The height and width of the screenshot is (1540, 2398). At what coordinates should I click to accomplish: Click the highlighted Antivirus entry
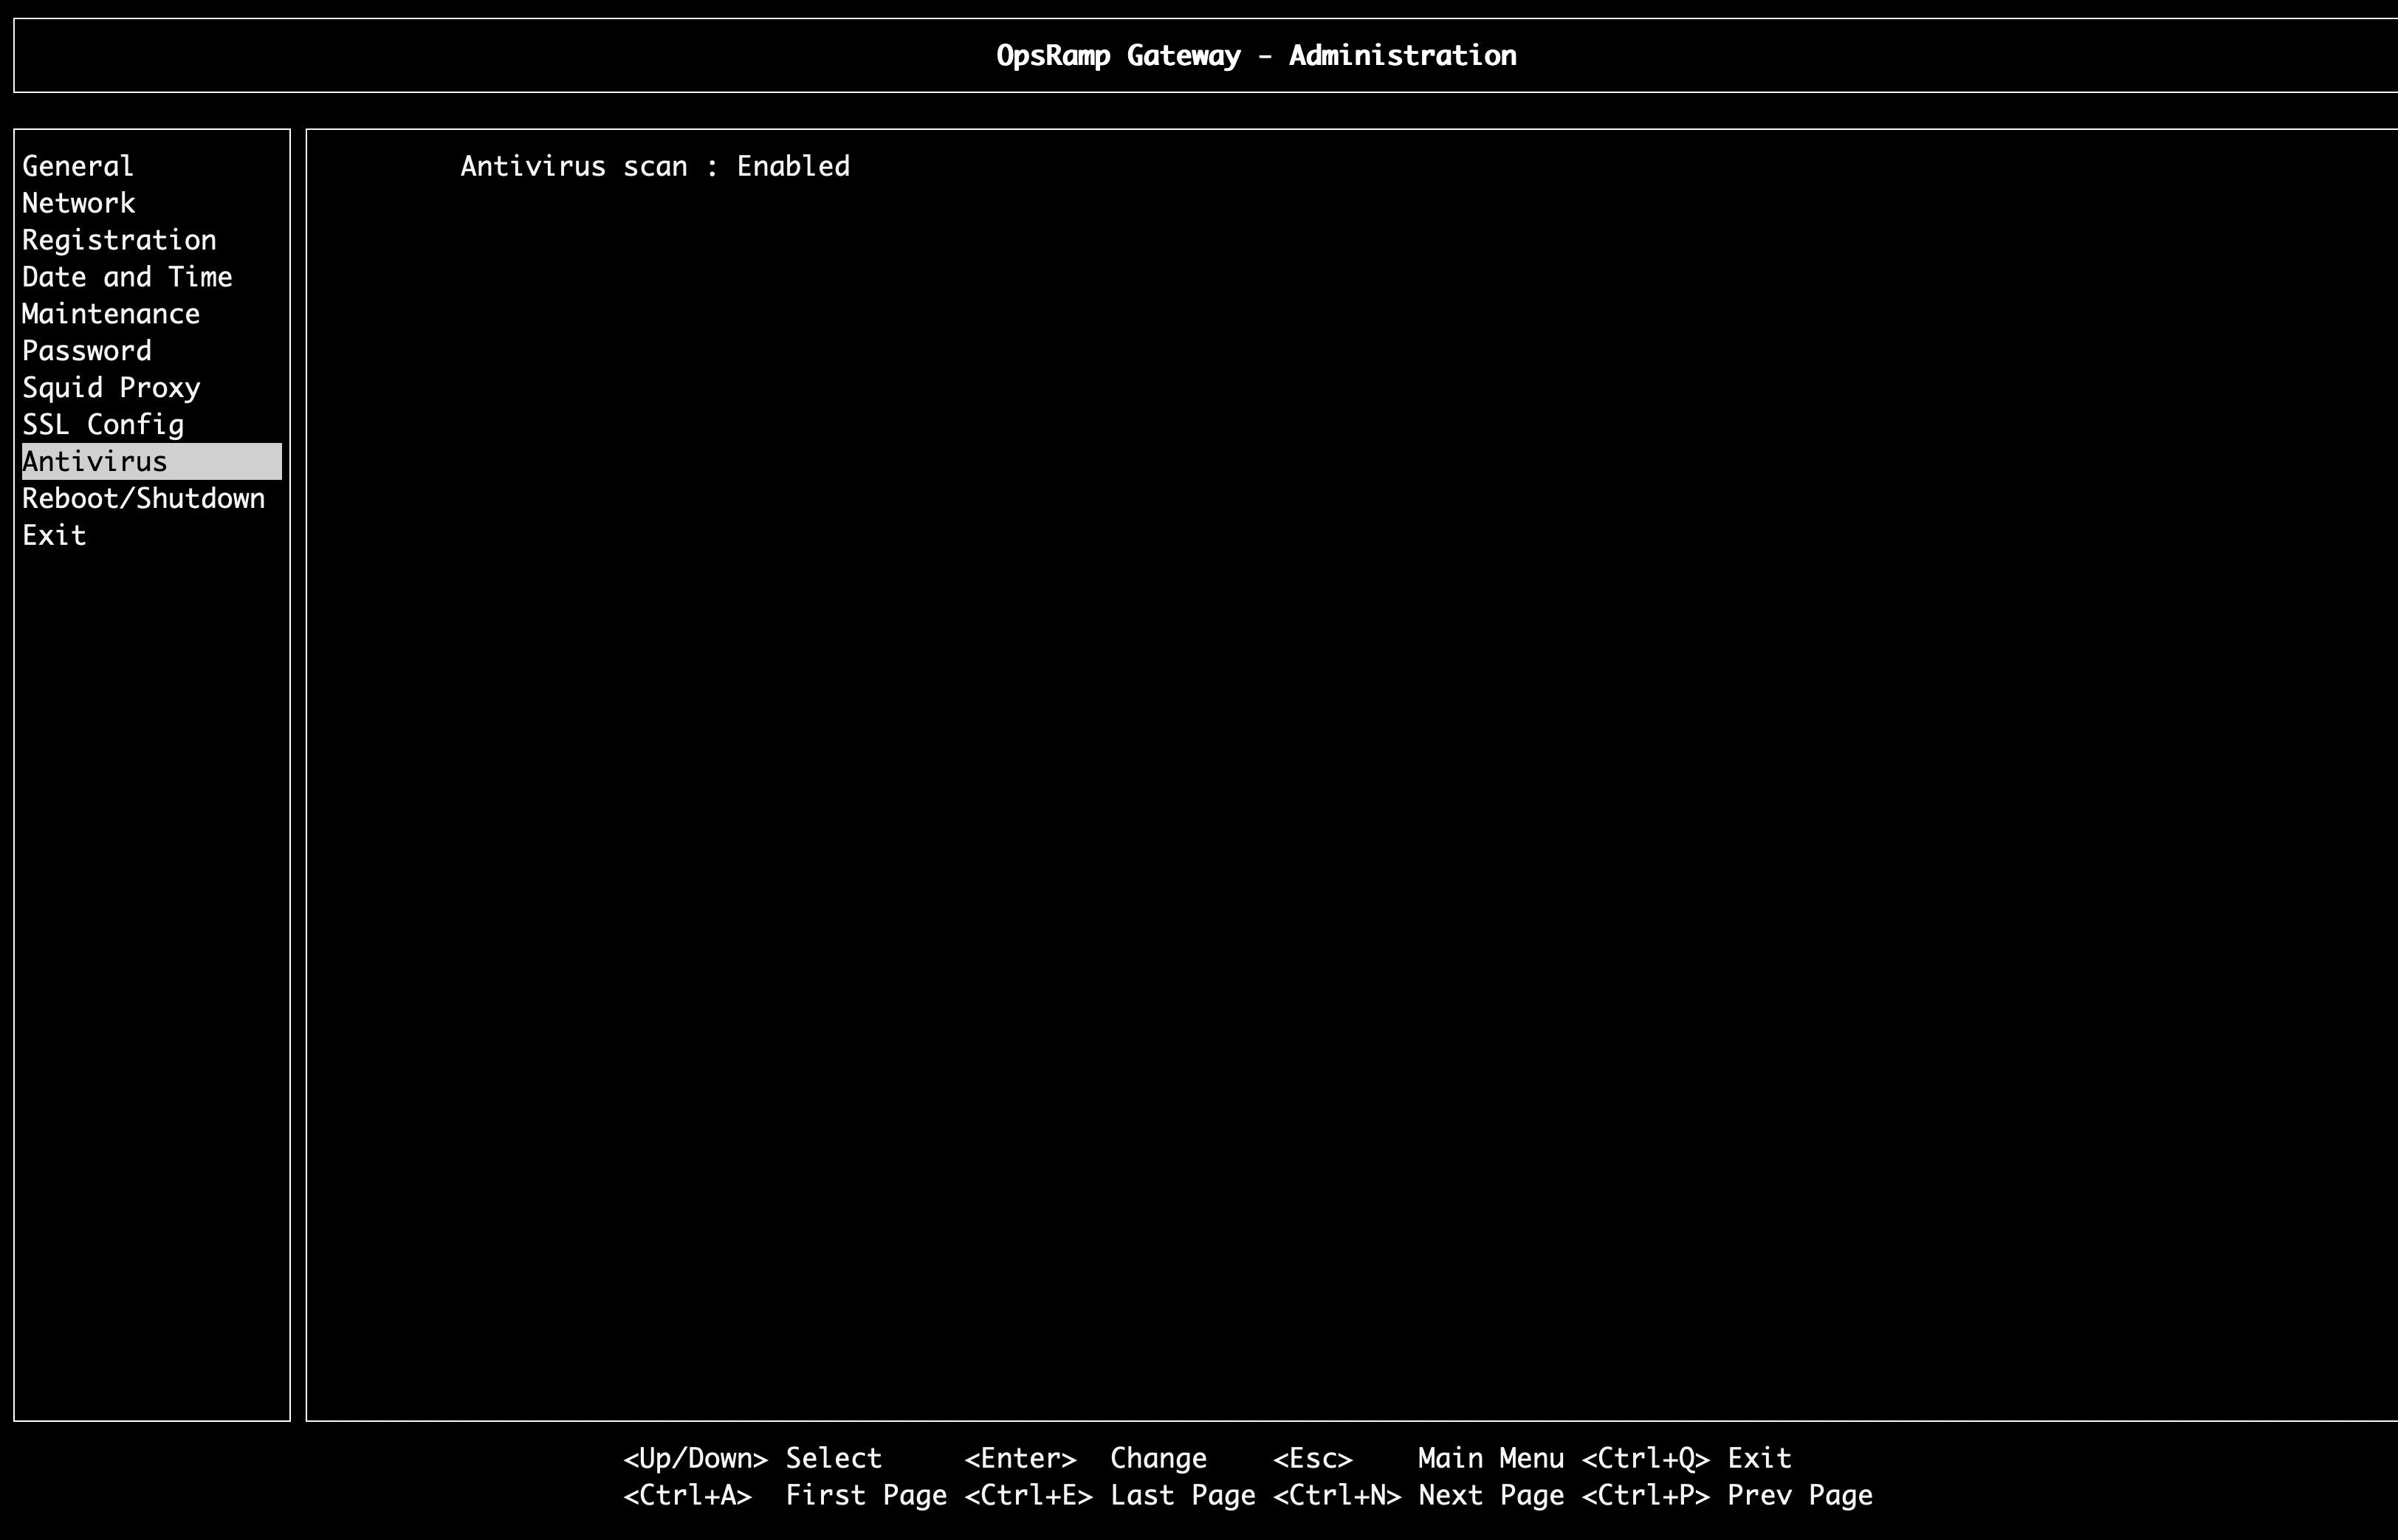(x=96, y=462)
